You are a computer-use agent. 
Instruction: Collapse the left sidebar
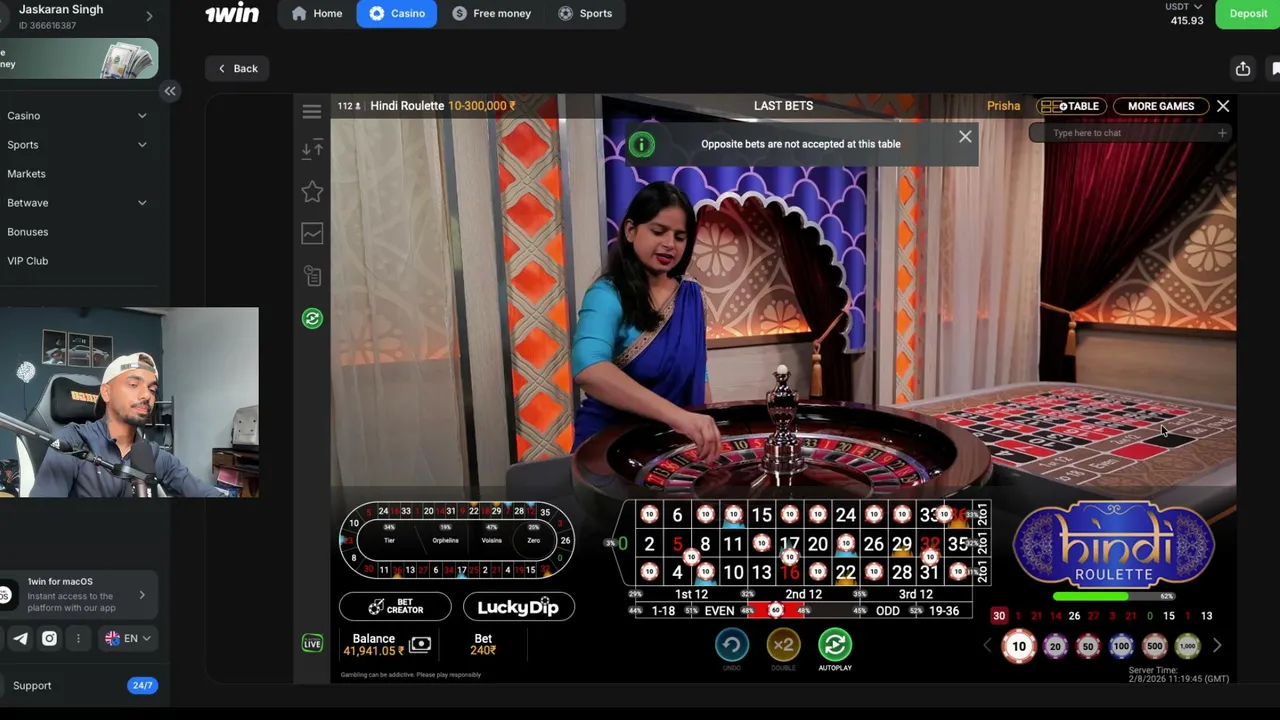tap(170, 91)
